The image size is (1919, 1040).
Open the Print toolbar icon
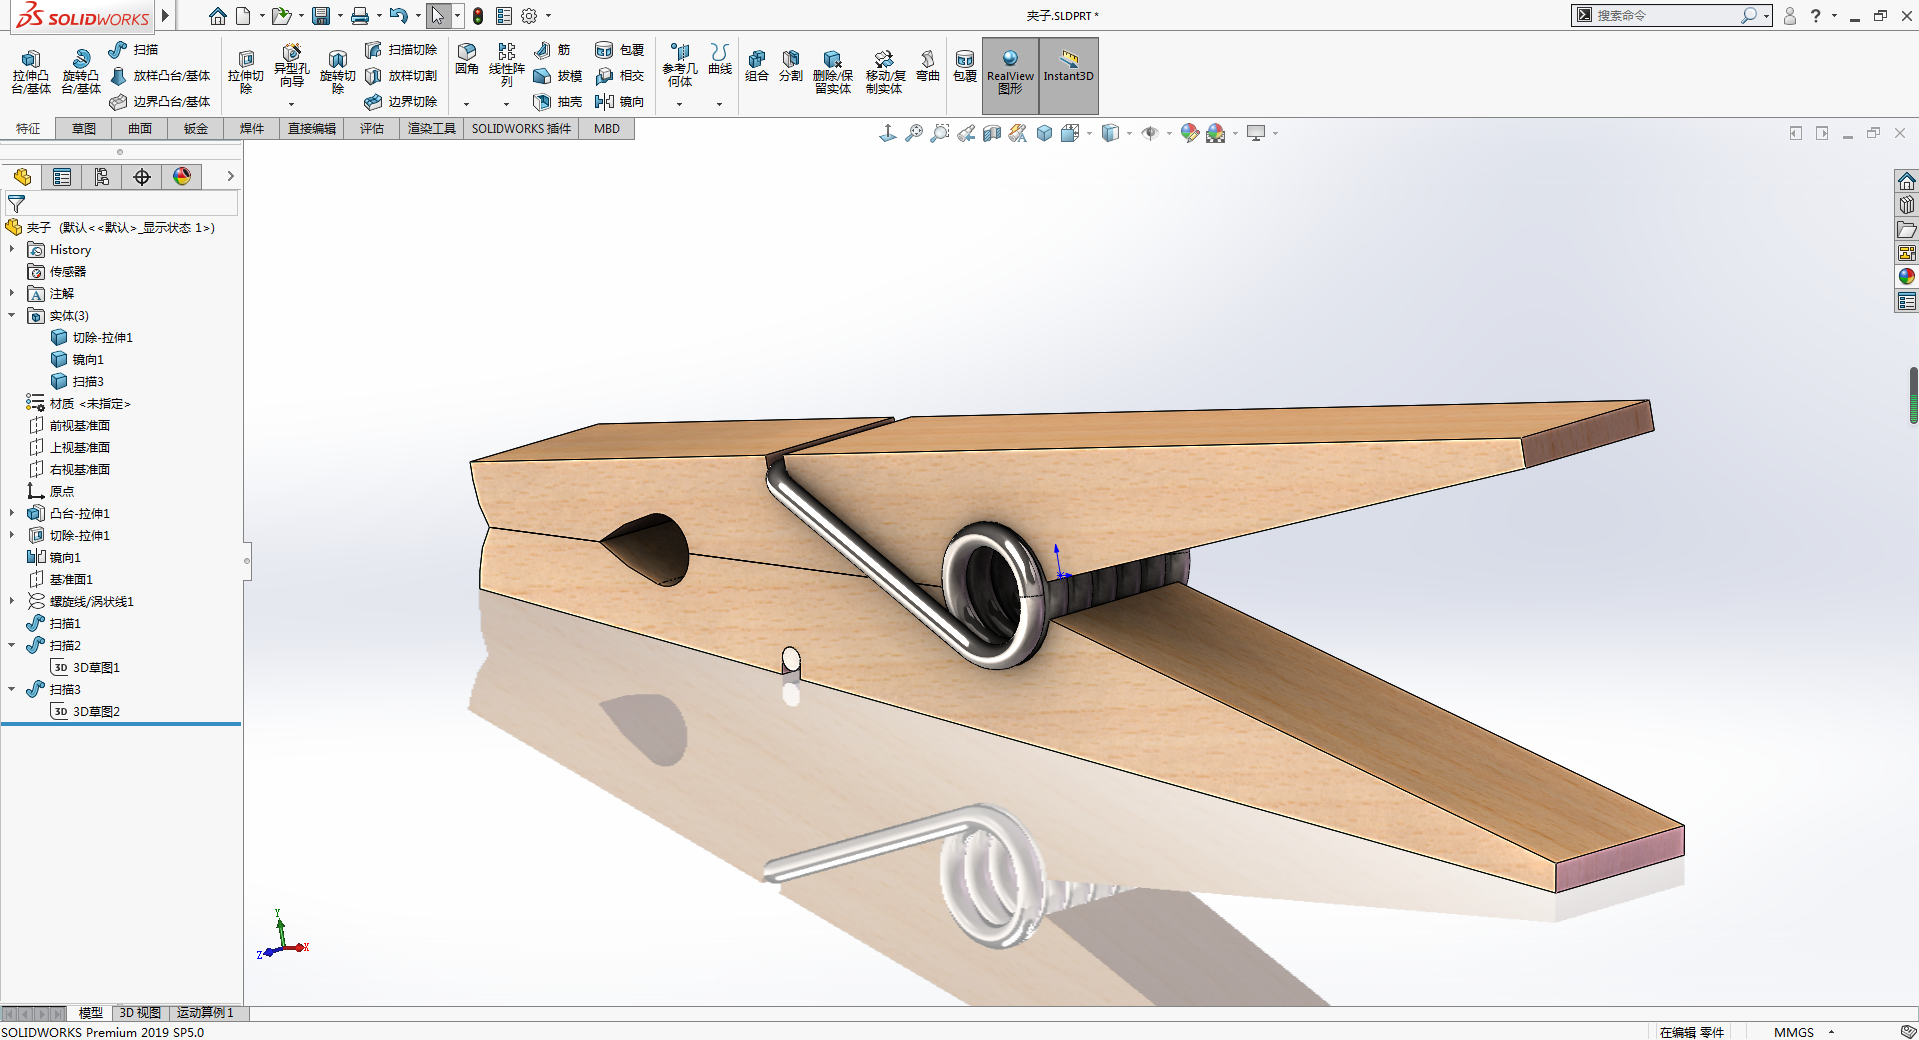(360, 16)
